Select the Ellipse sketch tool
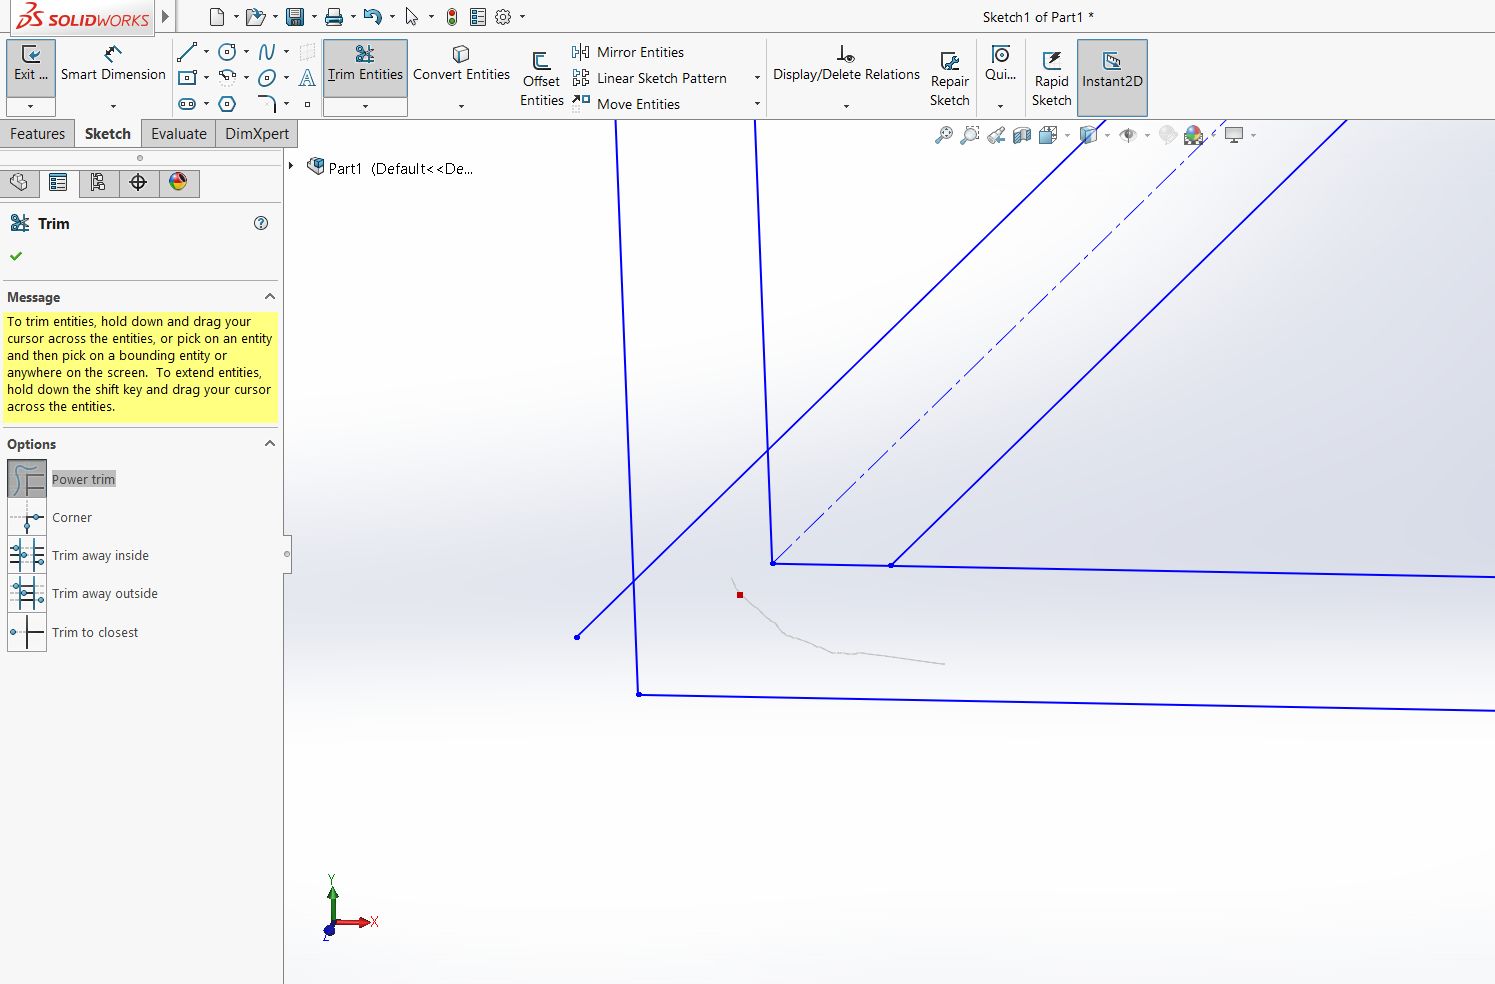The width and height of the screenshot is (1495, 984). click(x=267, y=77)
